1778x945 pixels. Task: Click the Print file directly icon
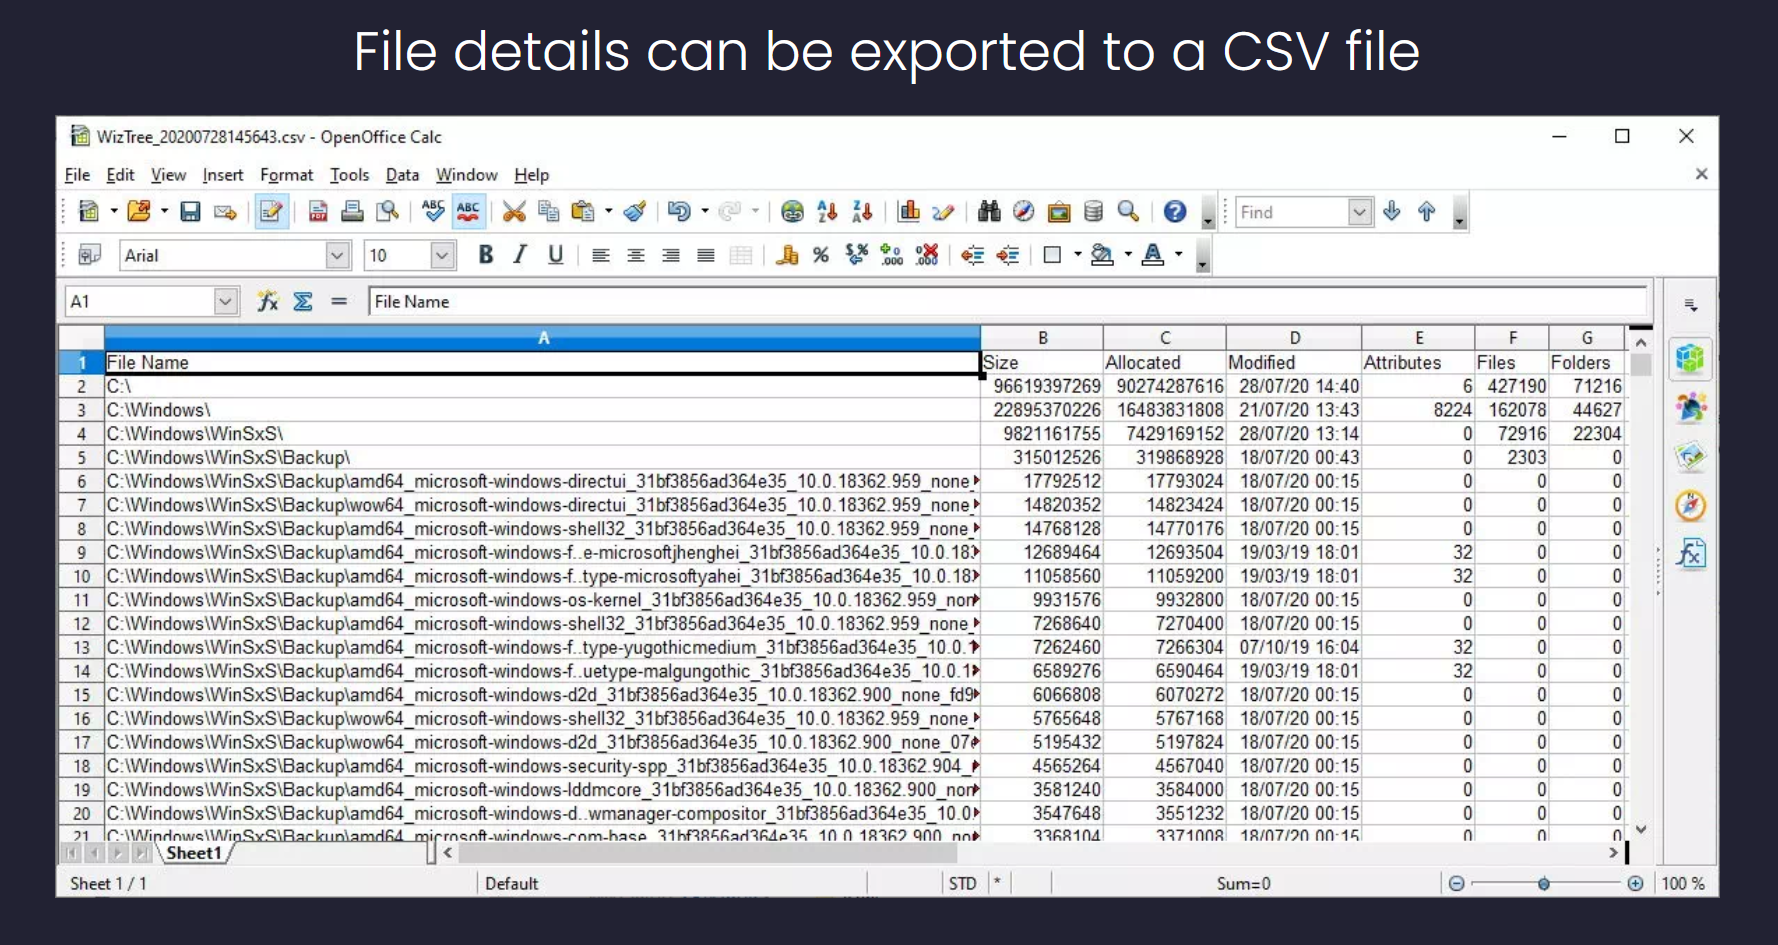tap(352, 211)
